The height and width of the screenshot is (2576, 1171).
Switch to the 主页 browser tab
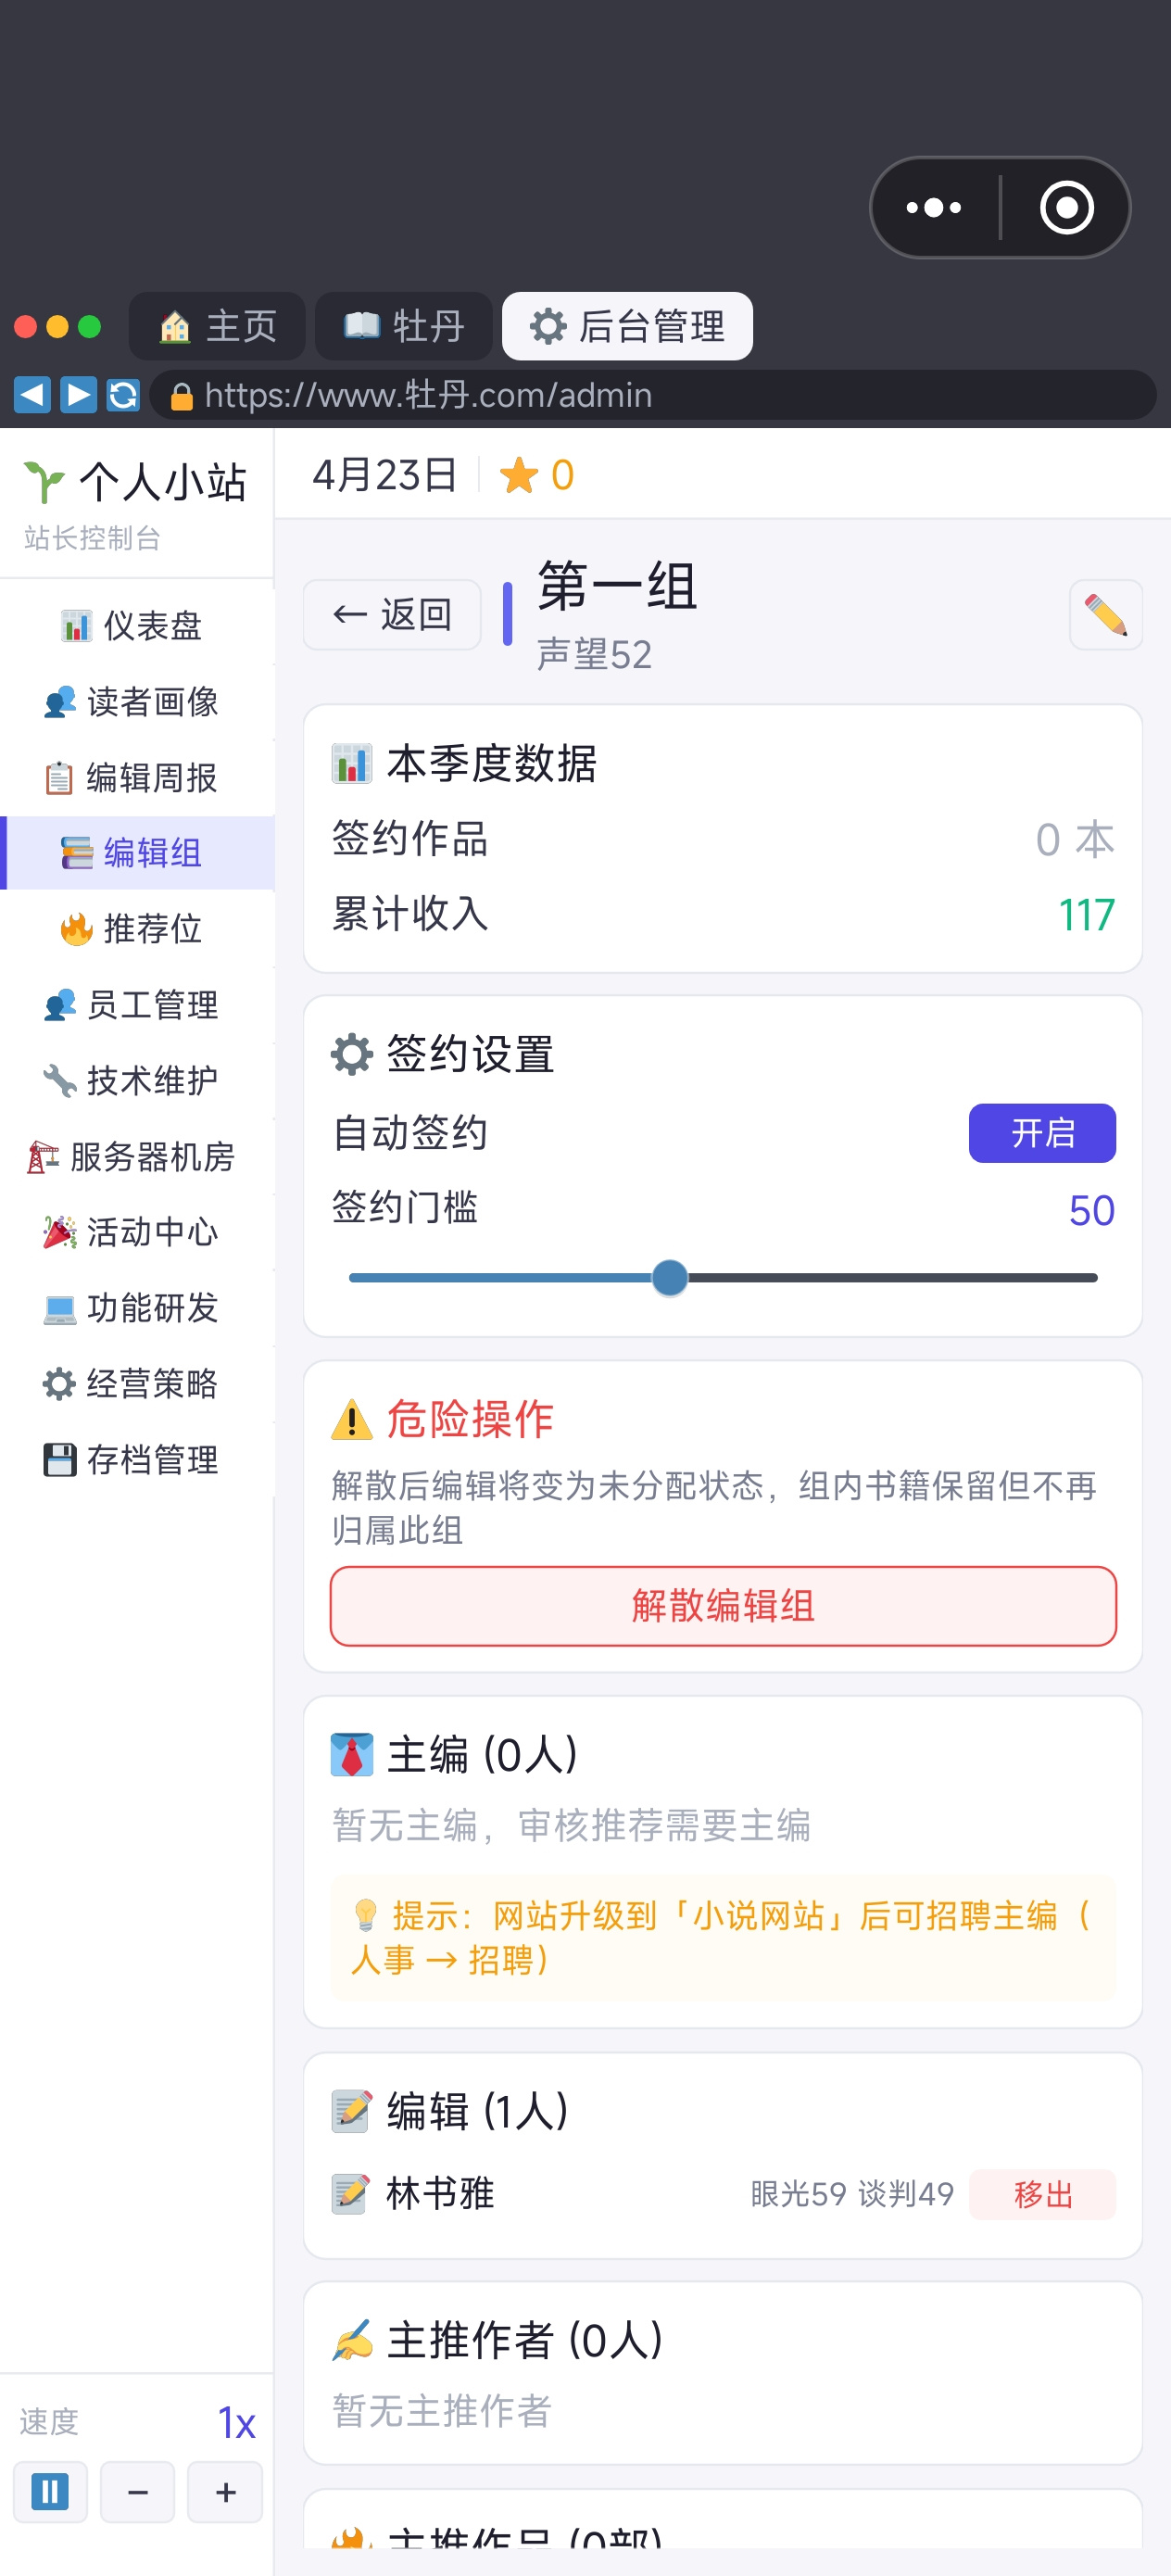point(217,326)
